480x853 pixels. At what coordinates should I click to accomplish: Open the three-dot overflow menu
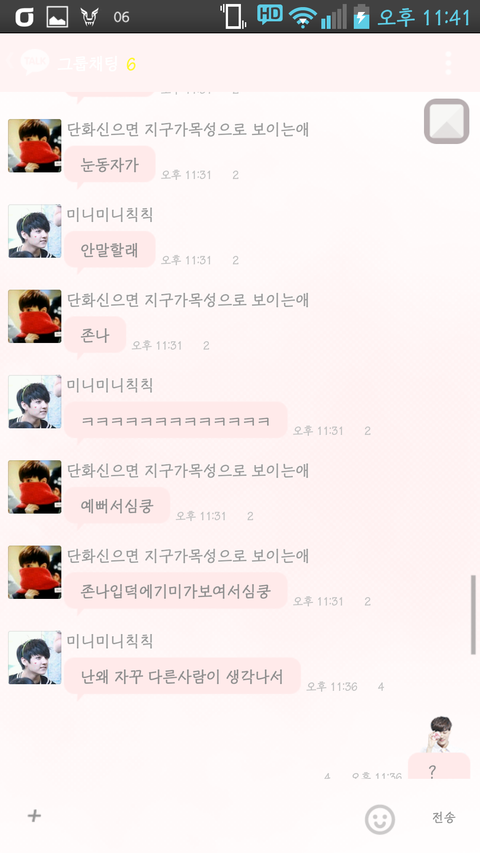(448, 64)
